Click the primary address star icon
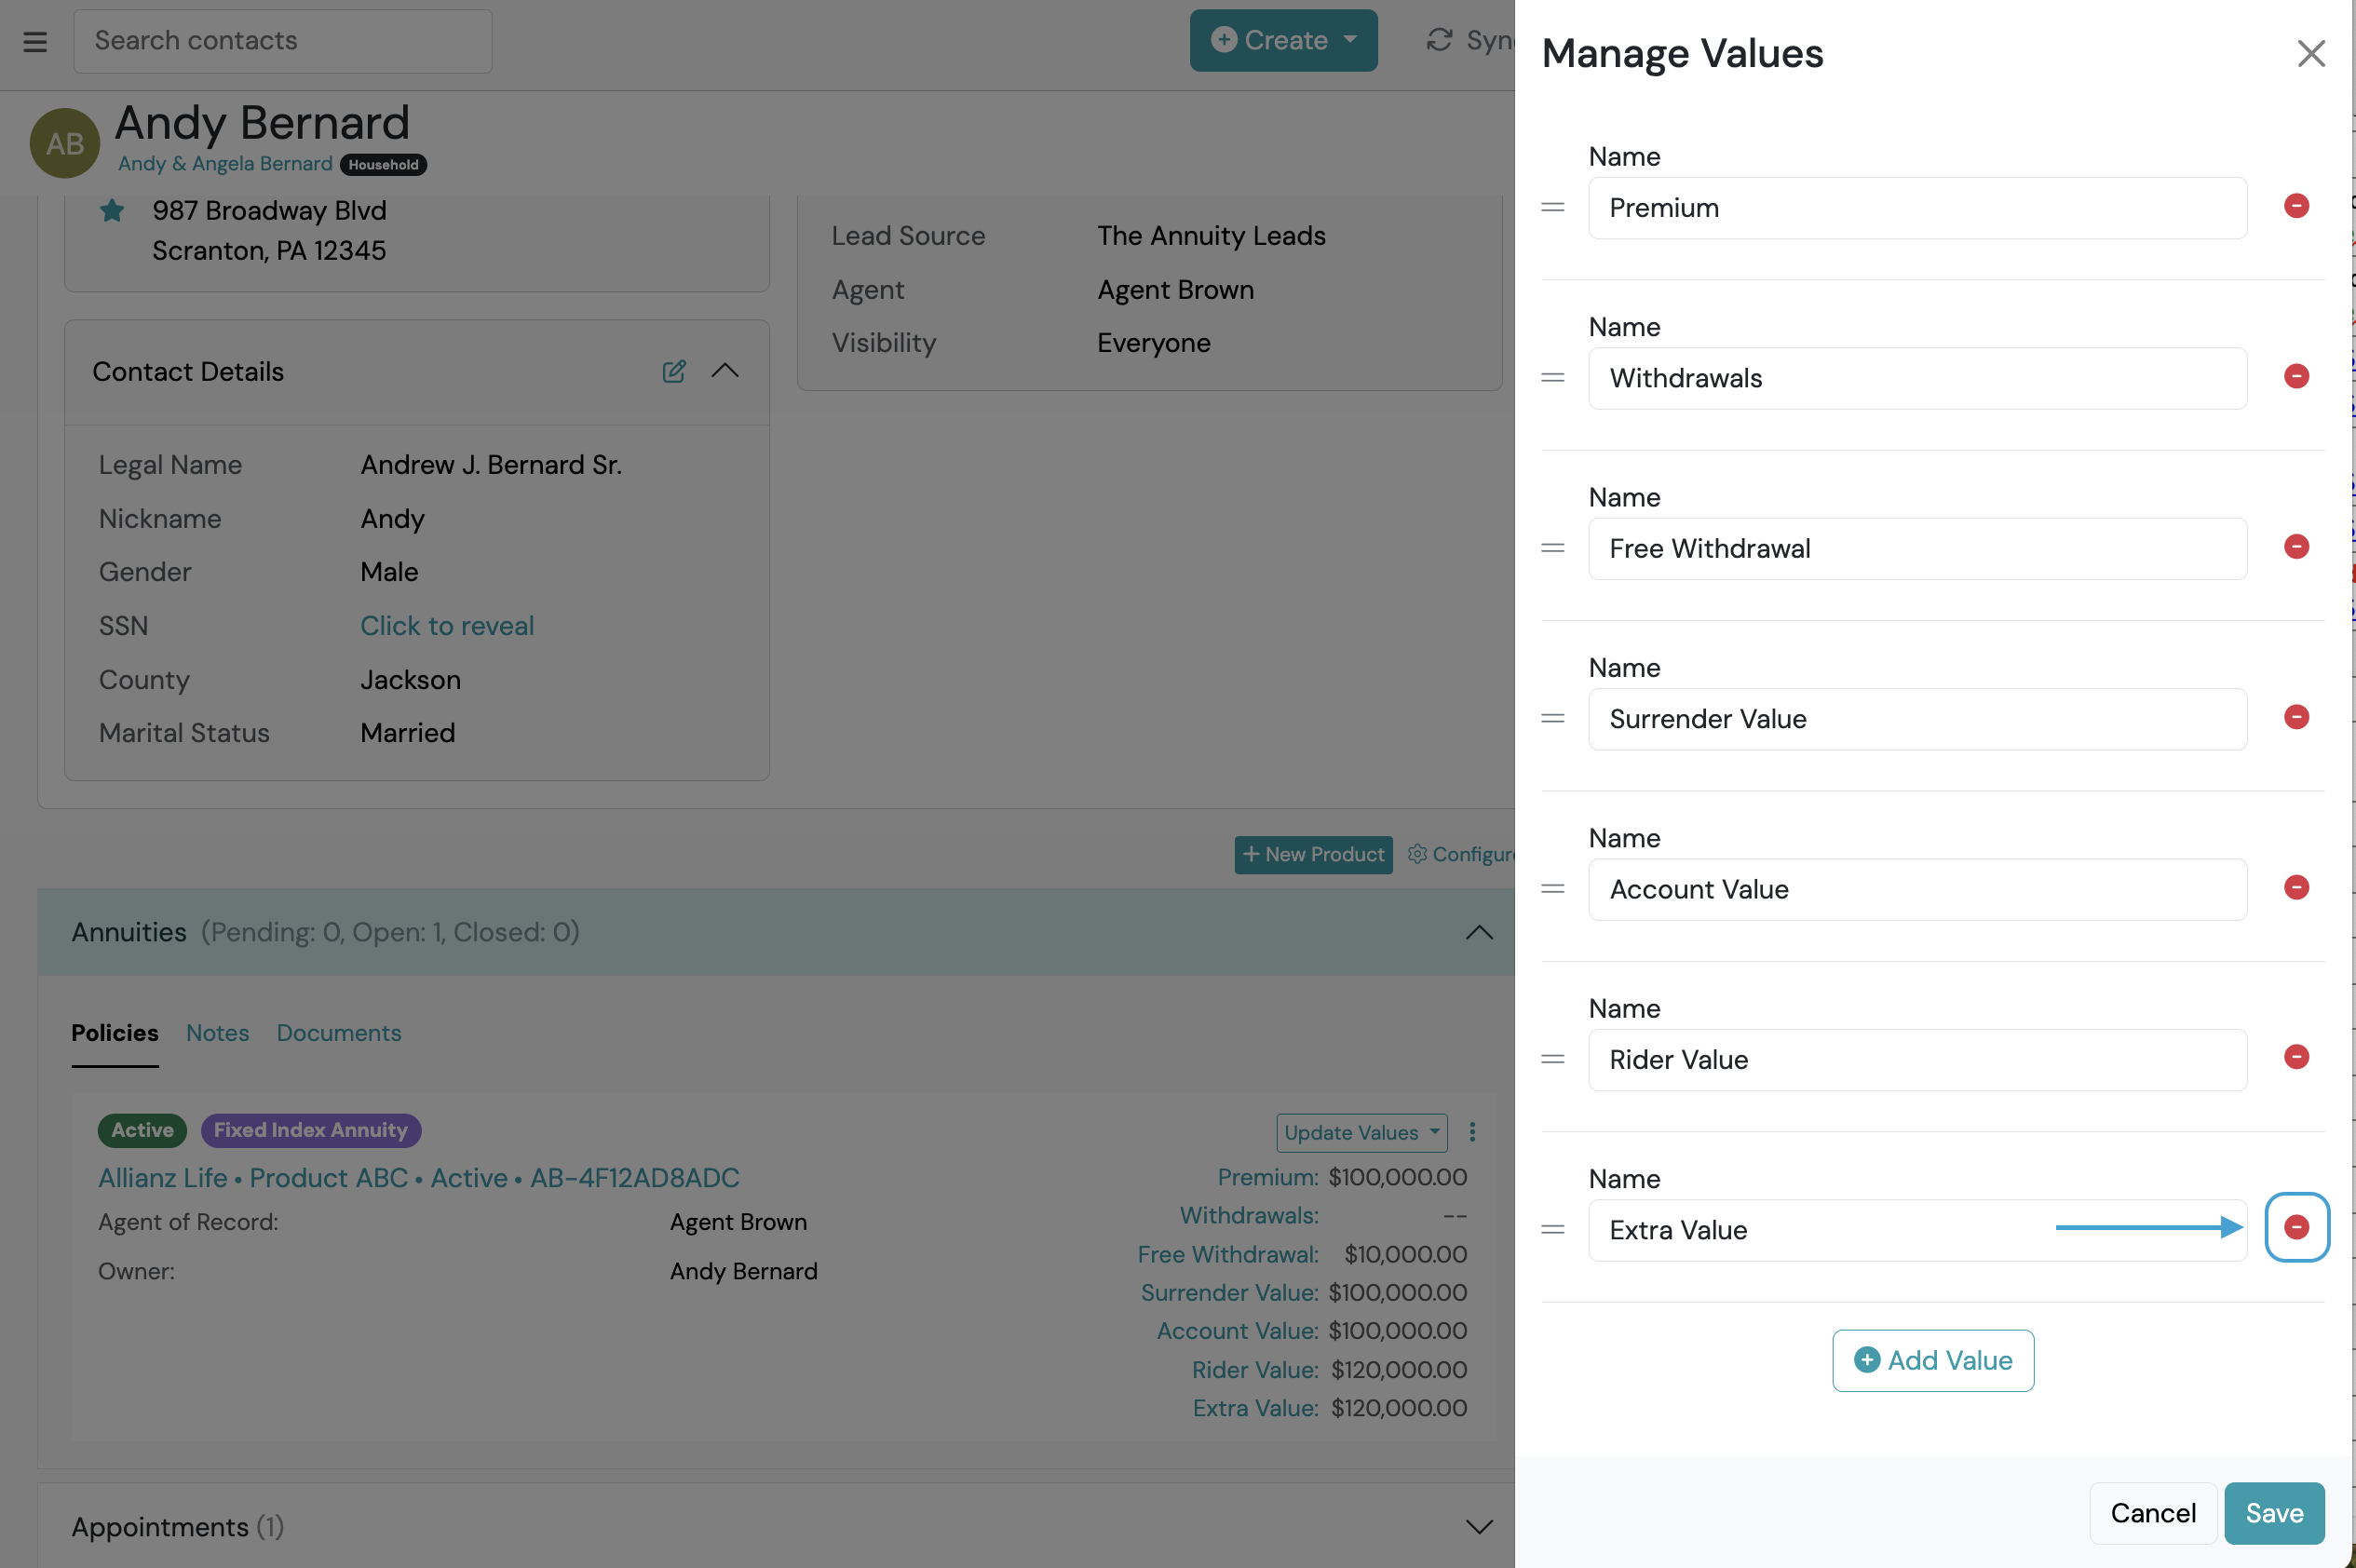The height and width of the screenshot is (1568, 2356). [x=112, y=210]
